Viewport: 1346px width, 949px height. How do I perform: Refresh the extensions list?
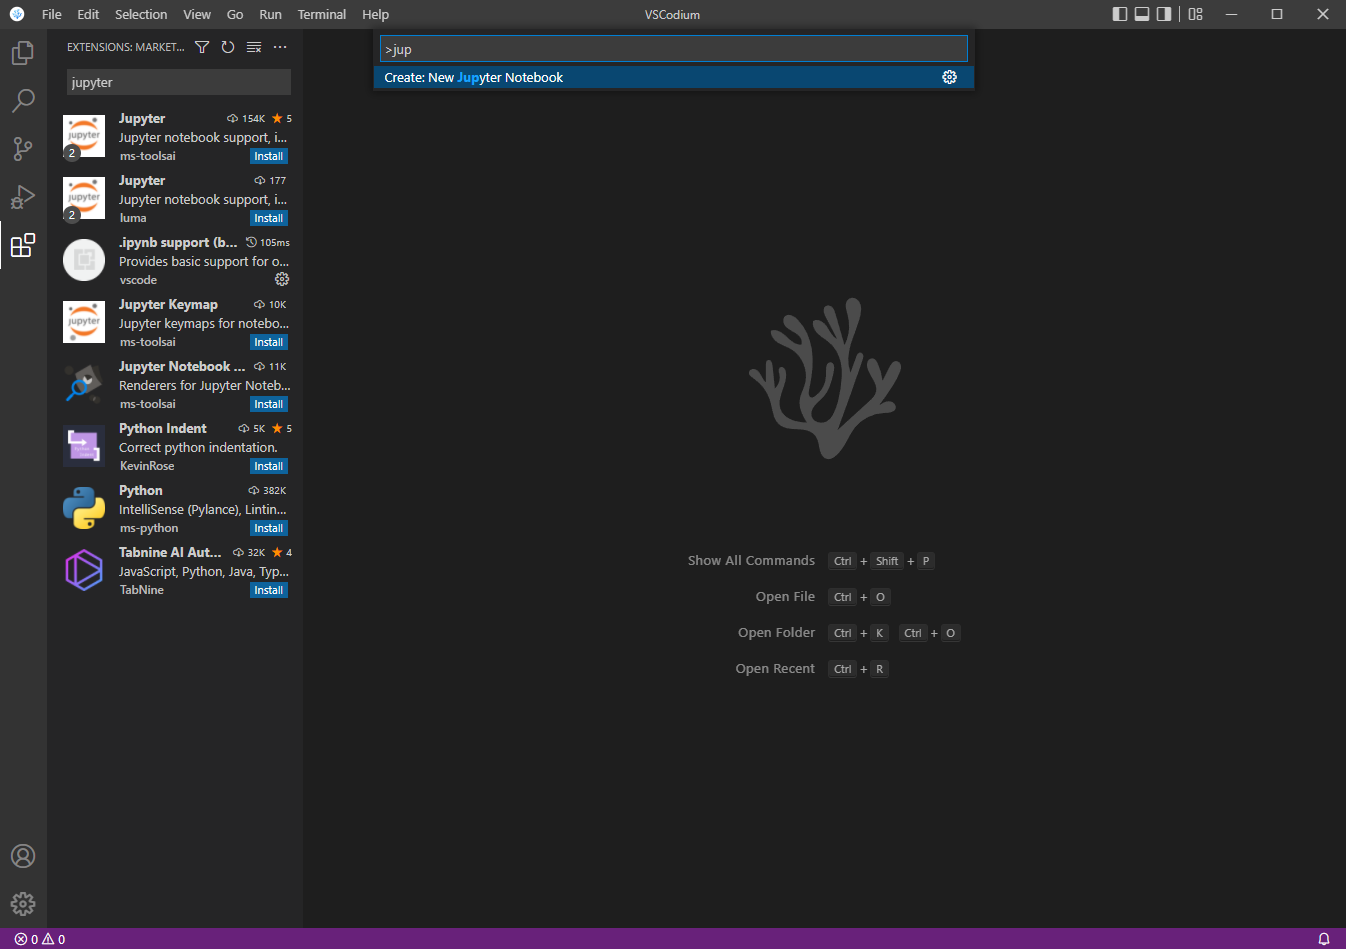coord(228,47)
